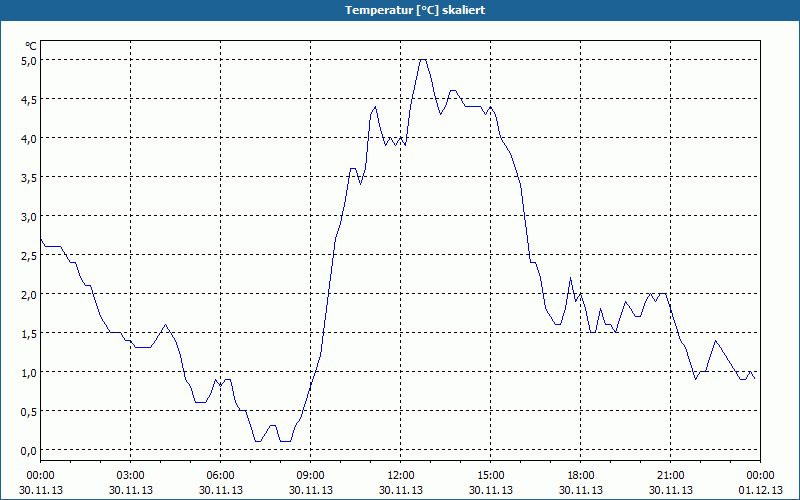
Task: Select the 06:00 time label
Action: (x=220, y=476)
